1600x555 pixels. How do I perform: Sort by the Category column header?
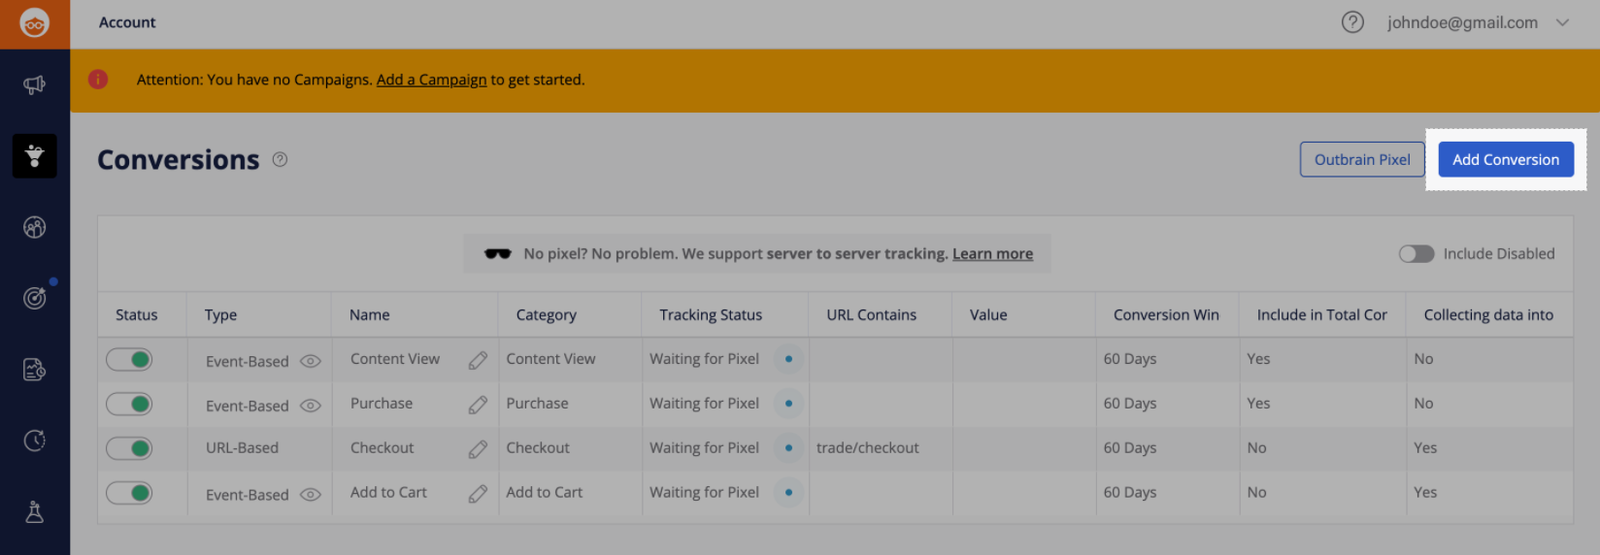tap(546, 315)
